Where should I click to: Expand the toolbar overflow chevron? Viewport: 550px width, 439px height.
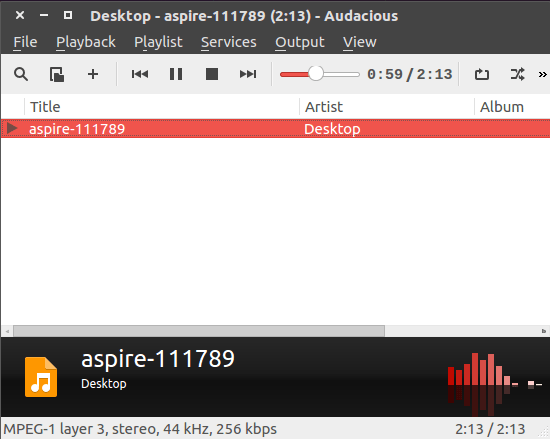tap(542, 74)
